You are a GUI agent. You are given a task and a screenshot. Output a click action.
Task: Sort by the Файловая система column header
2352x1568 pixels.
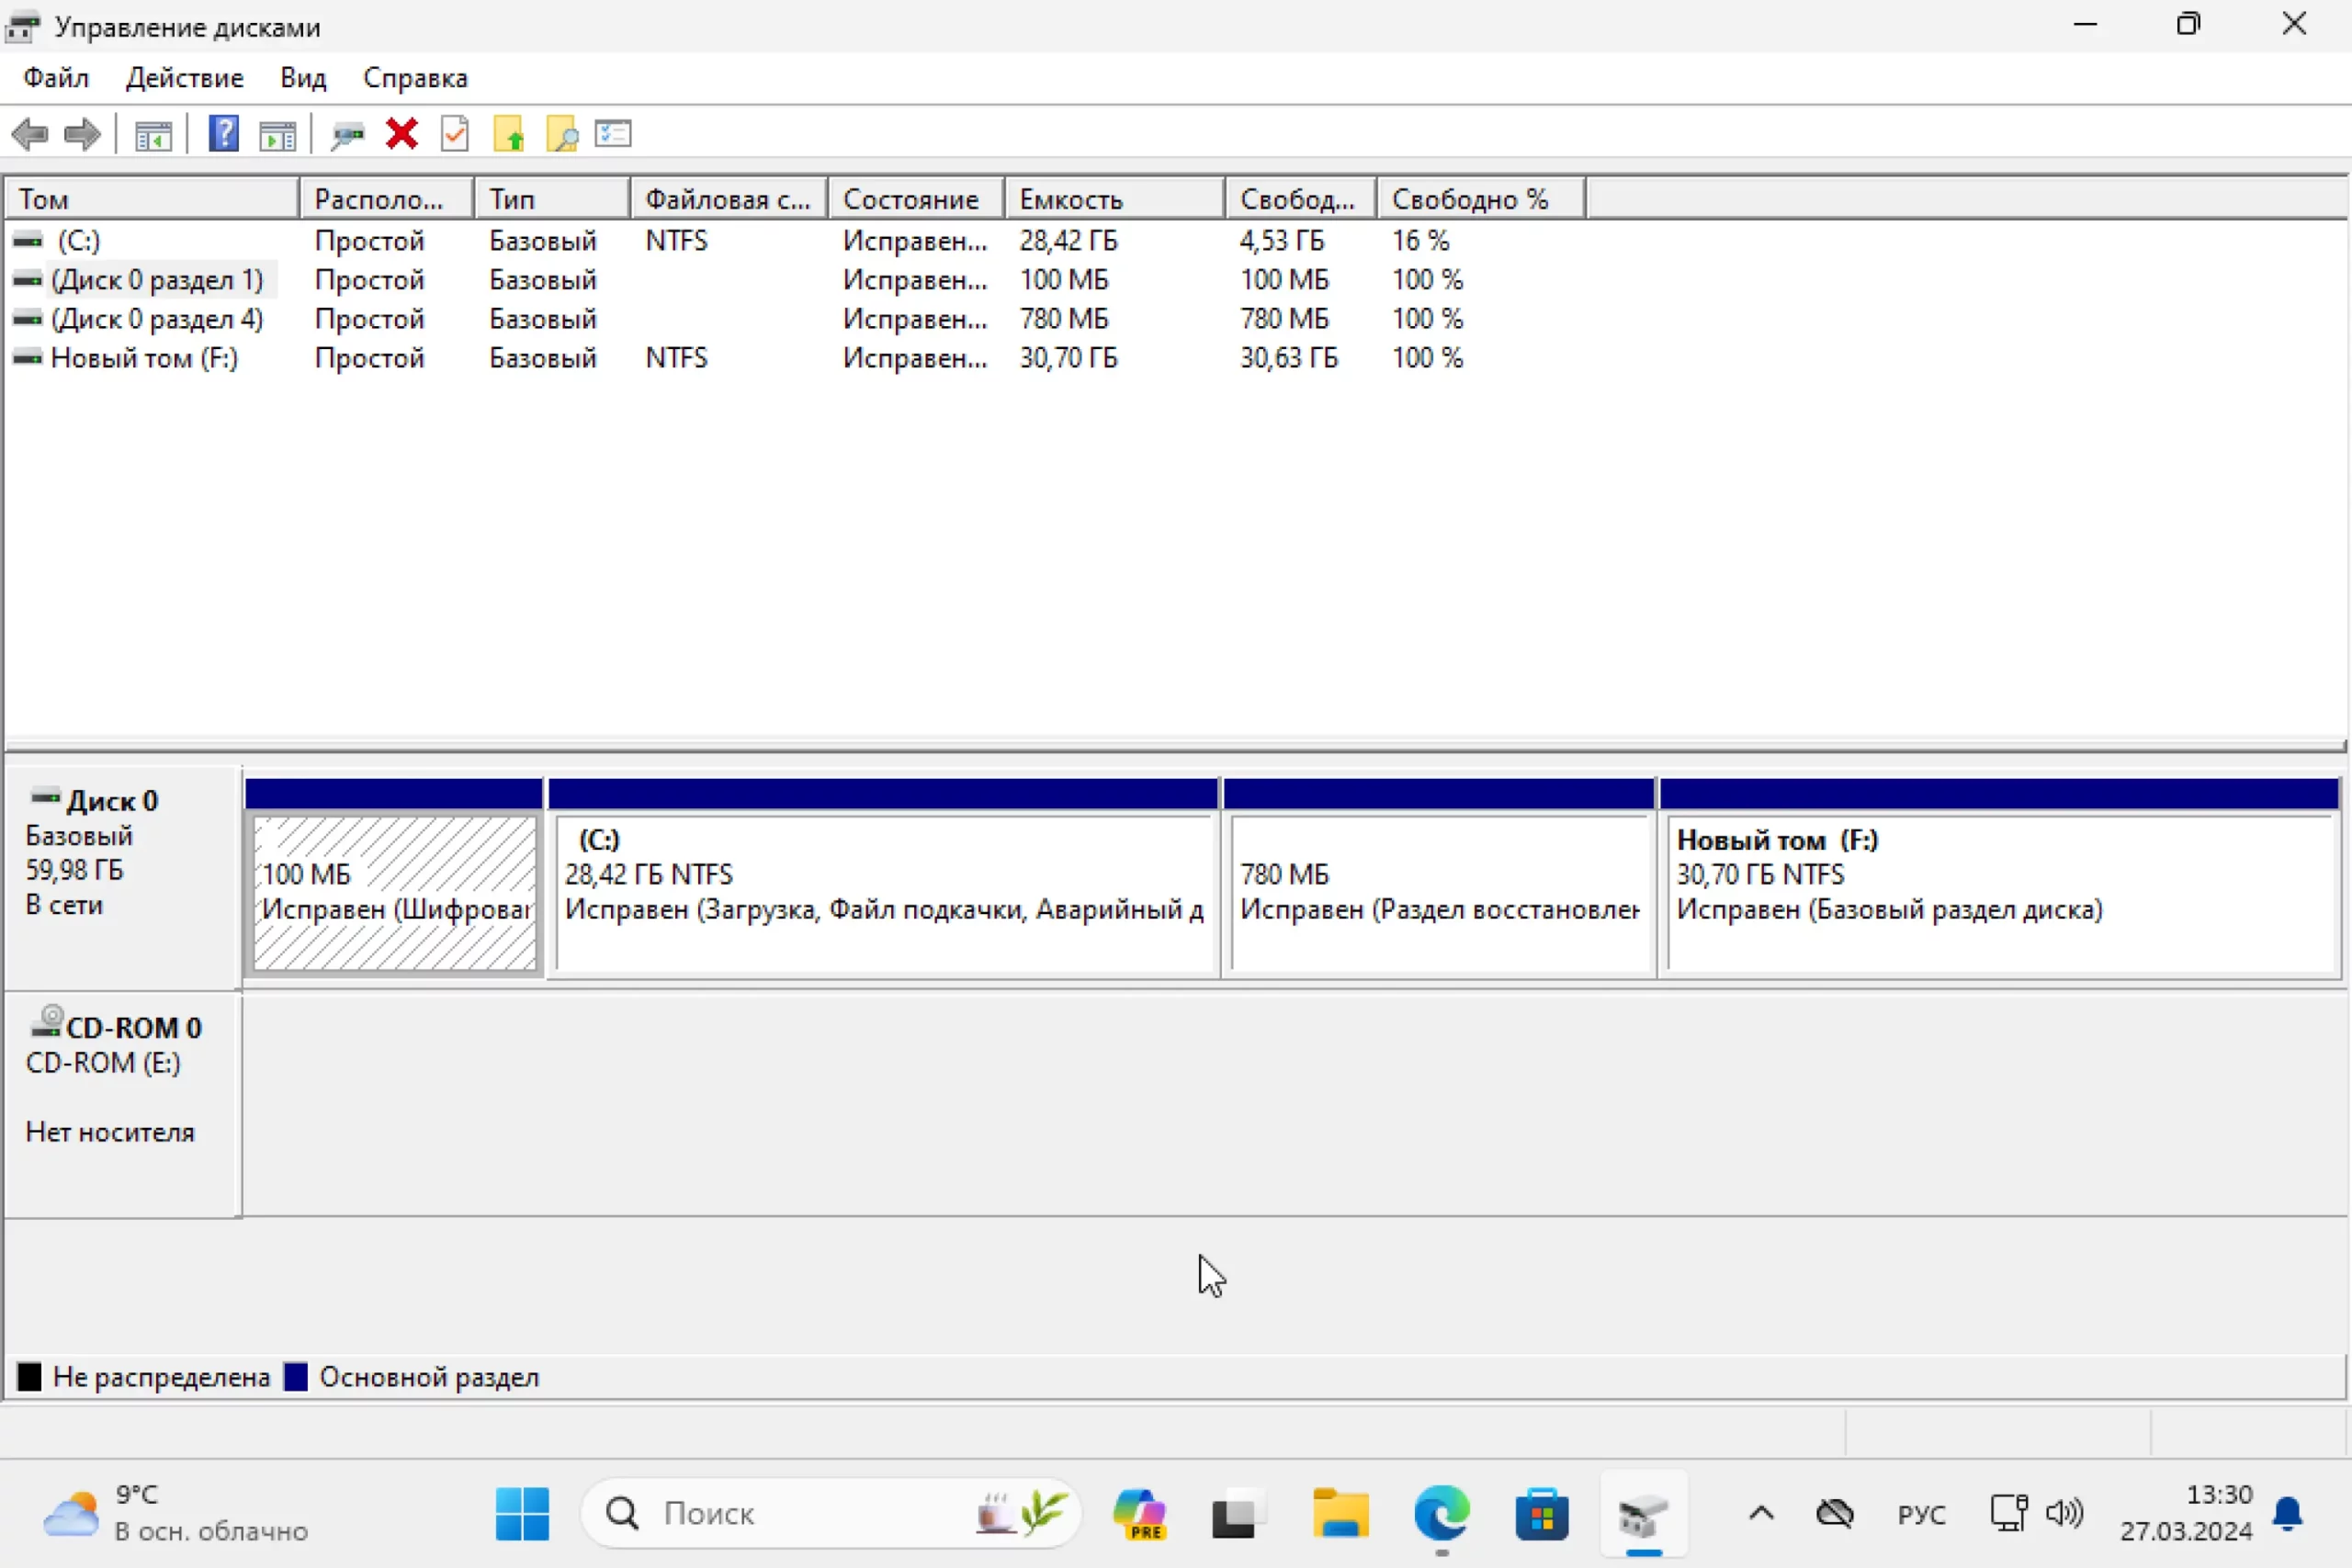click(x=728, y=199)
